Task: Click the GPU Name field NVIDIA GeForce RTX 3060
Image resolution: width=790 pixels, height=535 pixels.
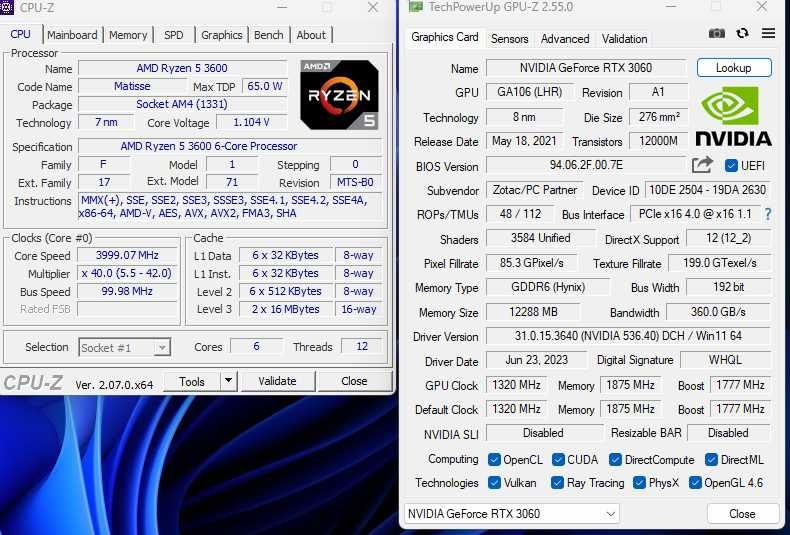Action: point(586,68)
